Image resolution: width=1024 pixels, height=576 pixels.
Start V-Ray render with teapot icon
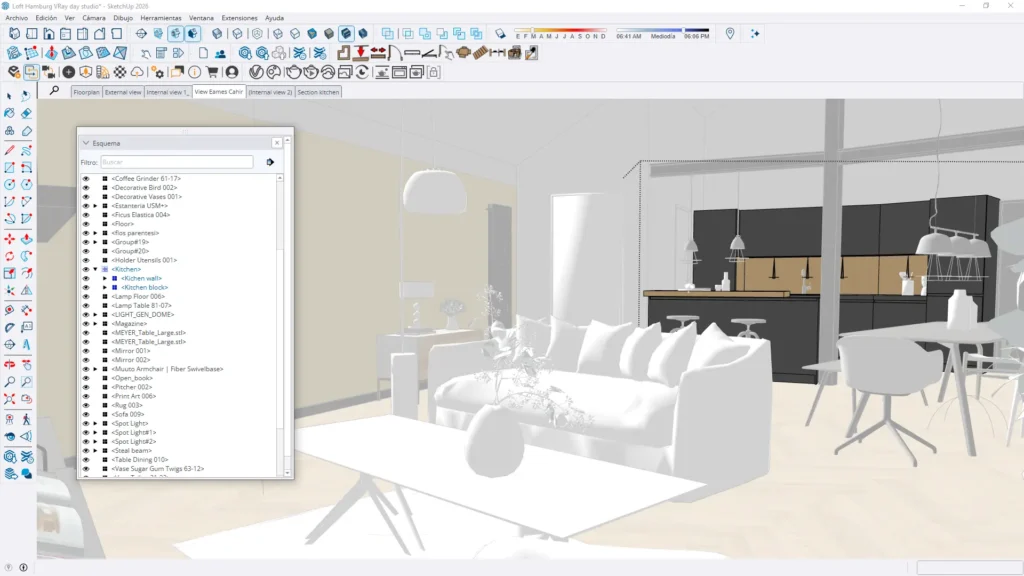pyautogui.click(x=293, y=72)
